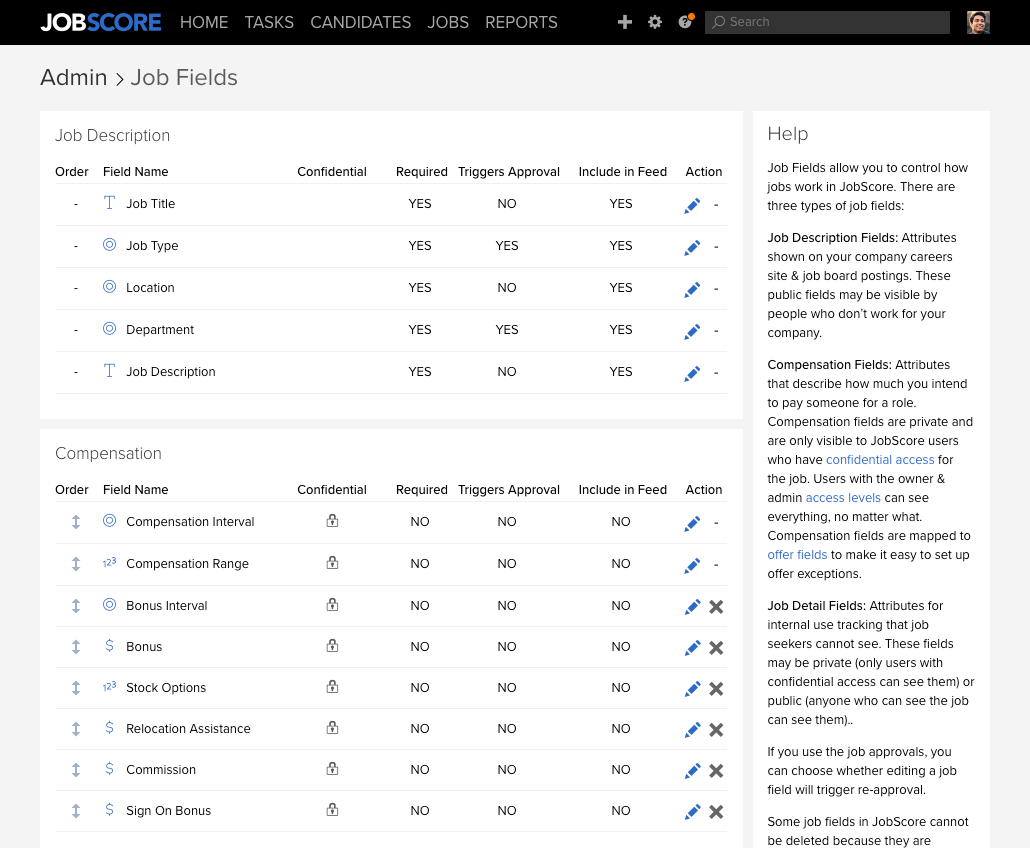1030x848 pixels.
Task: Open the JOBS menu
Action: 448,22
